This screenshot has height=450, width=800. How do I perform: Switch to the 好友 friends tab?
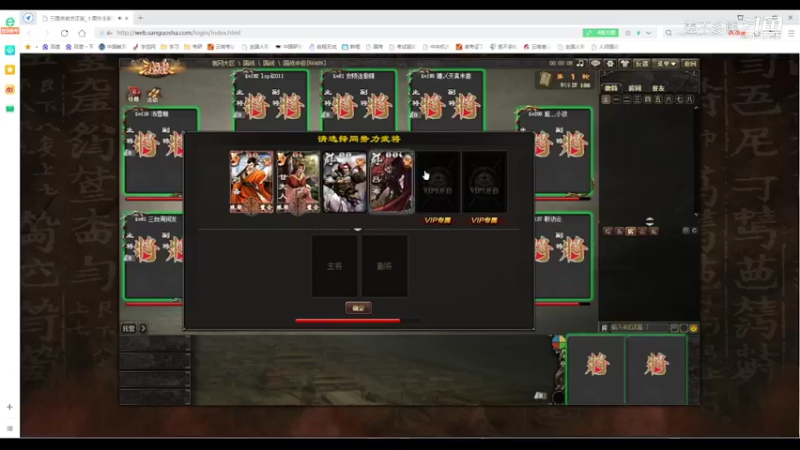point(659,88)
